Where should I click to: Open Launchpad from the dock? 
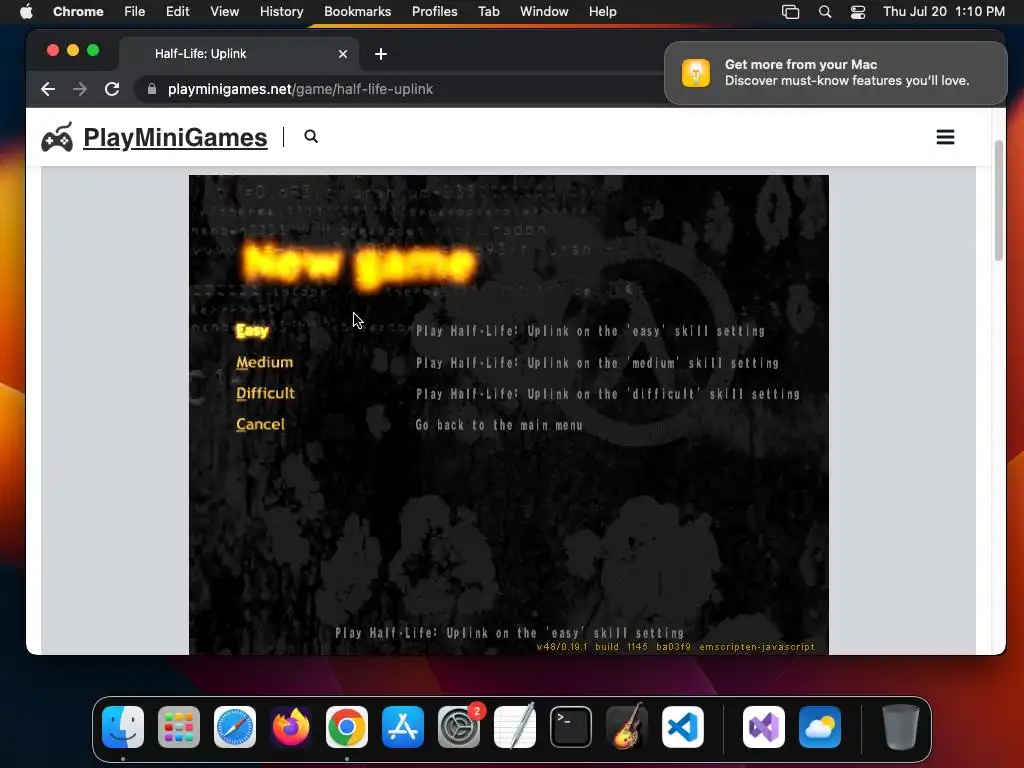tap(179, 727)
